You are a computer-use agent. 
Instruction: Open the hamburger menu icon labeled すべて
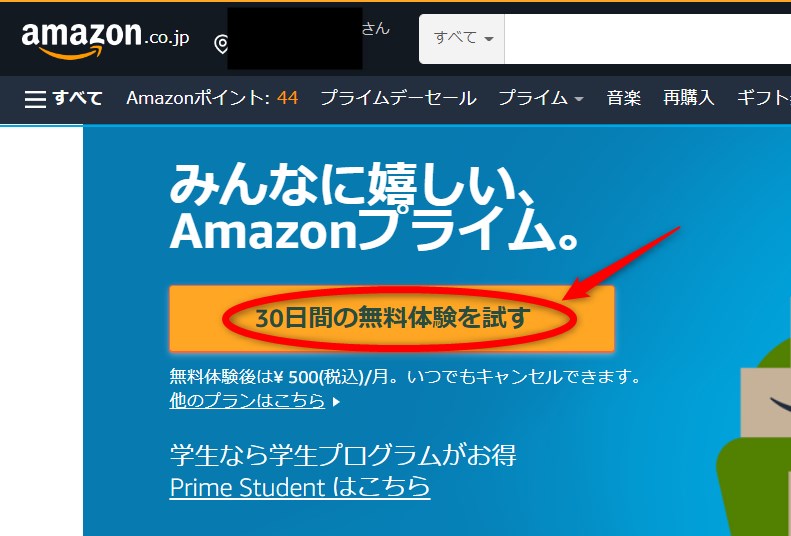click(64, 98)
